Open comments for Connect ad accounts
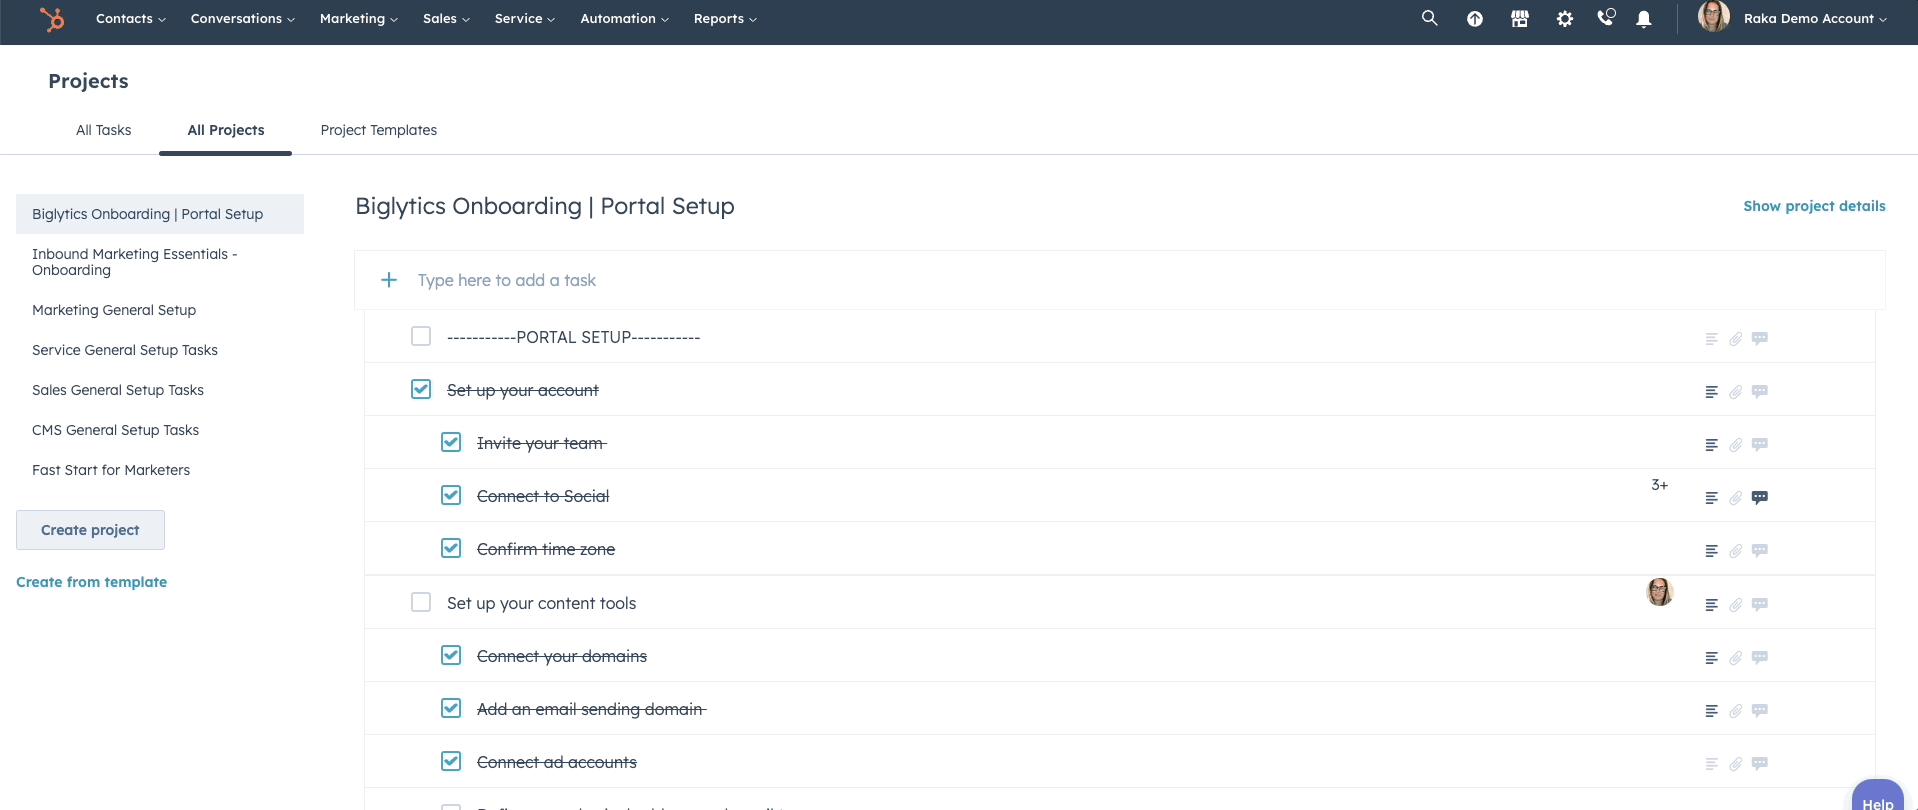The height and width of the screenshot is (810, 1918). (1760, 763)
